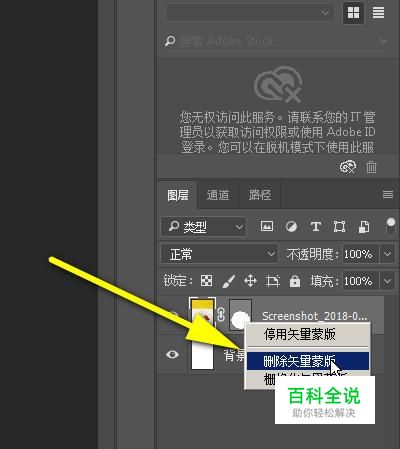Lock transparent pixels checkerboard icon
This screenshot has height=449, width=400.
[x=206, y=281]
